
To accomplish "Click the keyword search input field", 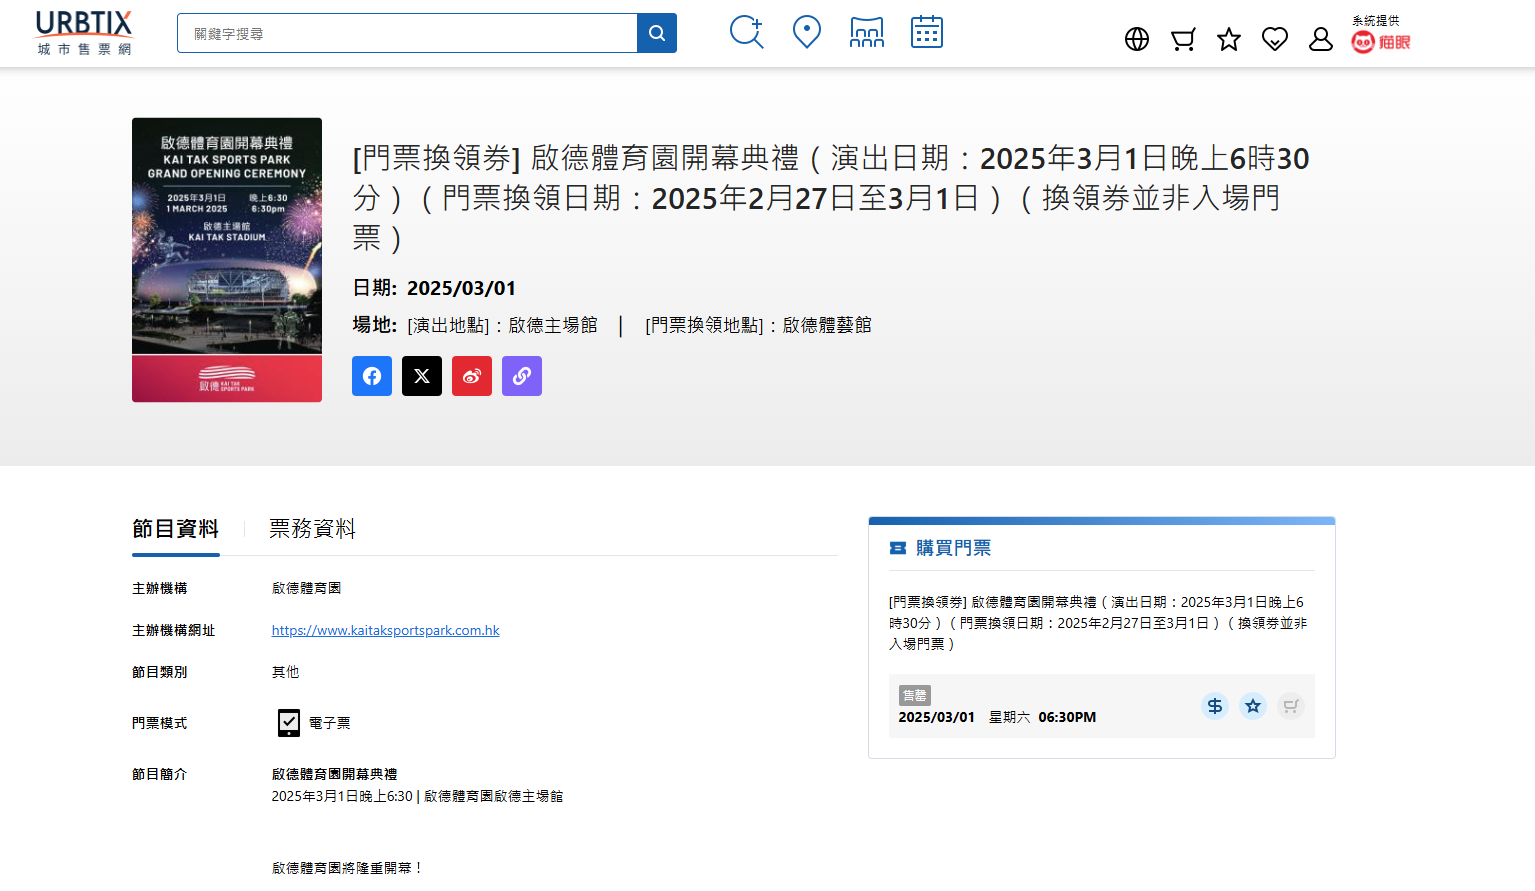I will tap(407, 33).
